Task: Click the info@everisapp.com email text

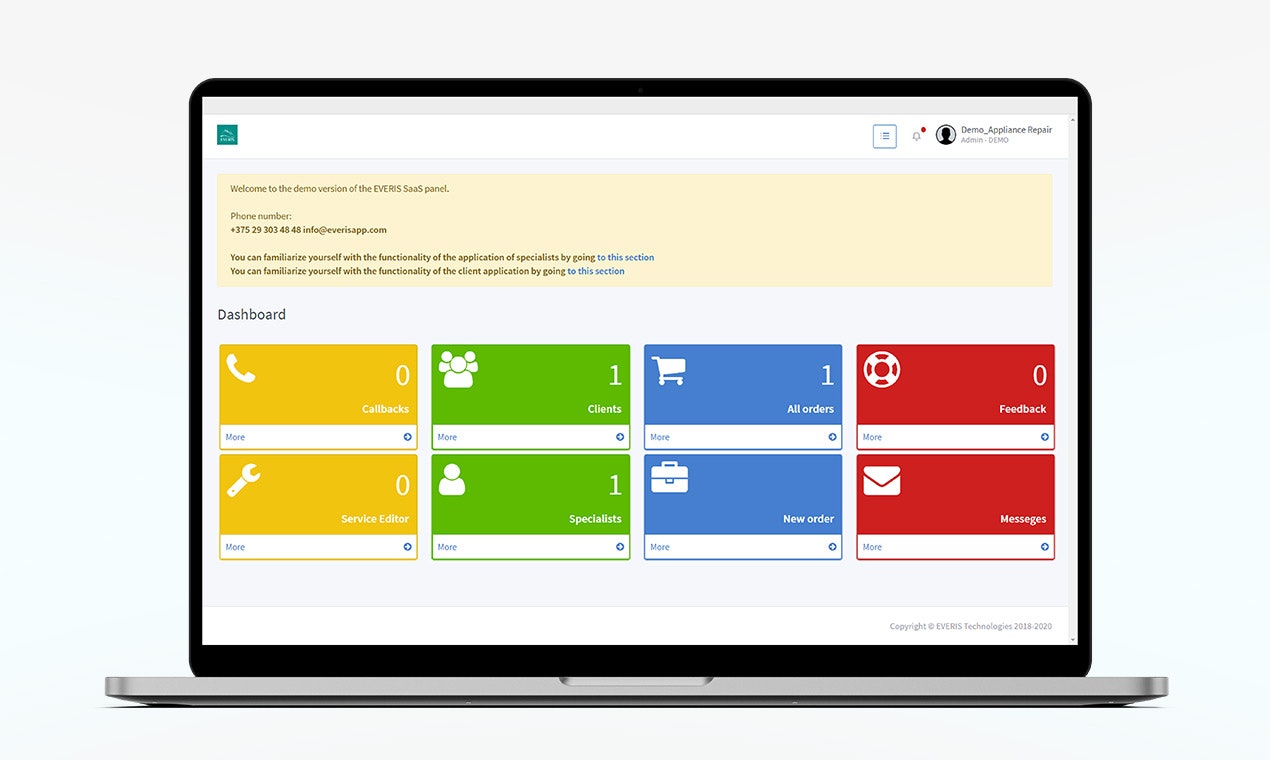Action: pyautogui.click(x=345, y=230)
